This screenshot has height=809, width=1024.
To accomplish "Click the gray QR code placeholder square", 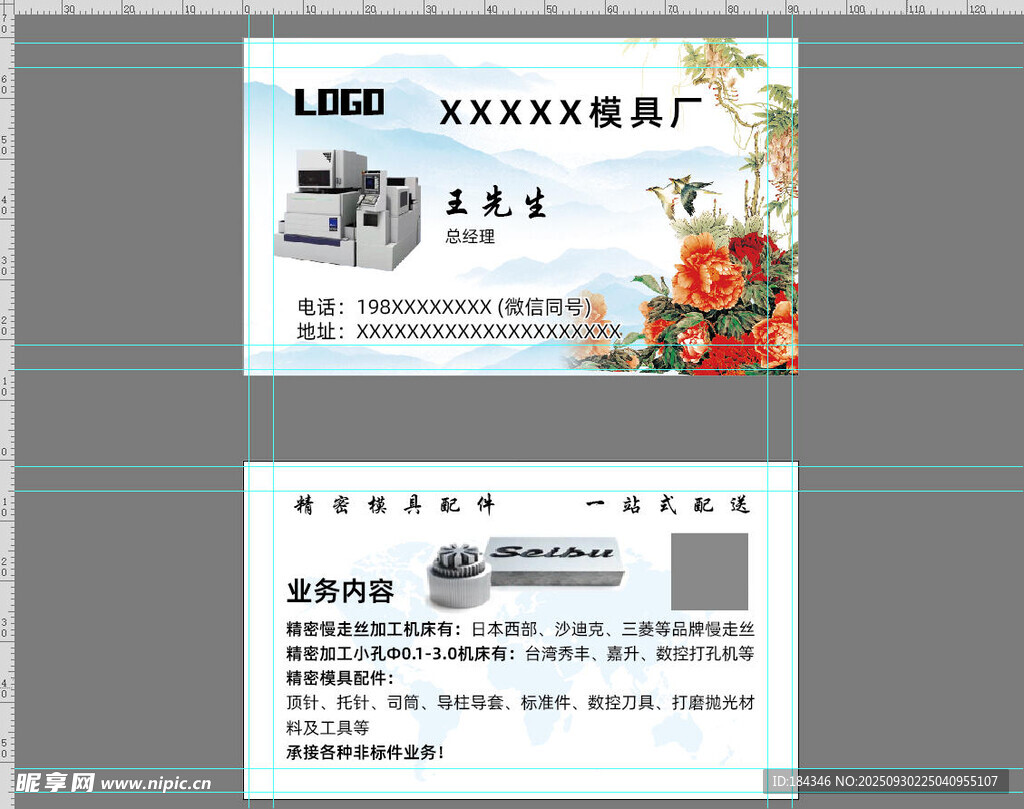I will pos(709,571).
